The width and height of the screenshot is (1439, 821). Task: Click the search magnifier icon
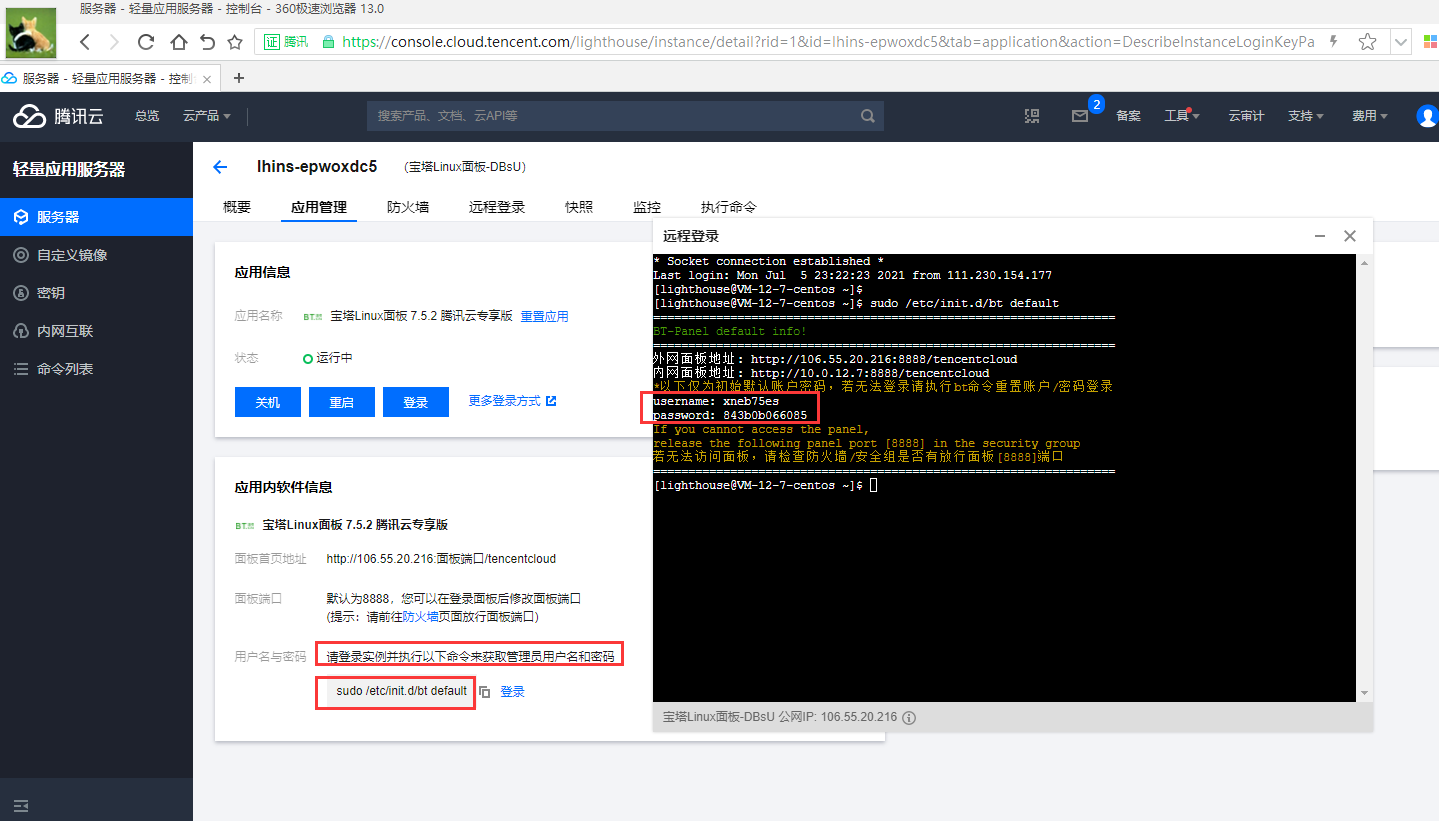point(868,116)
